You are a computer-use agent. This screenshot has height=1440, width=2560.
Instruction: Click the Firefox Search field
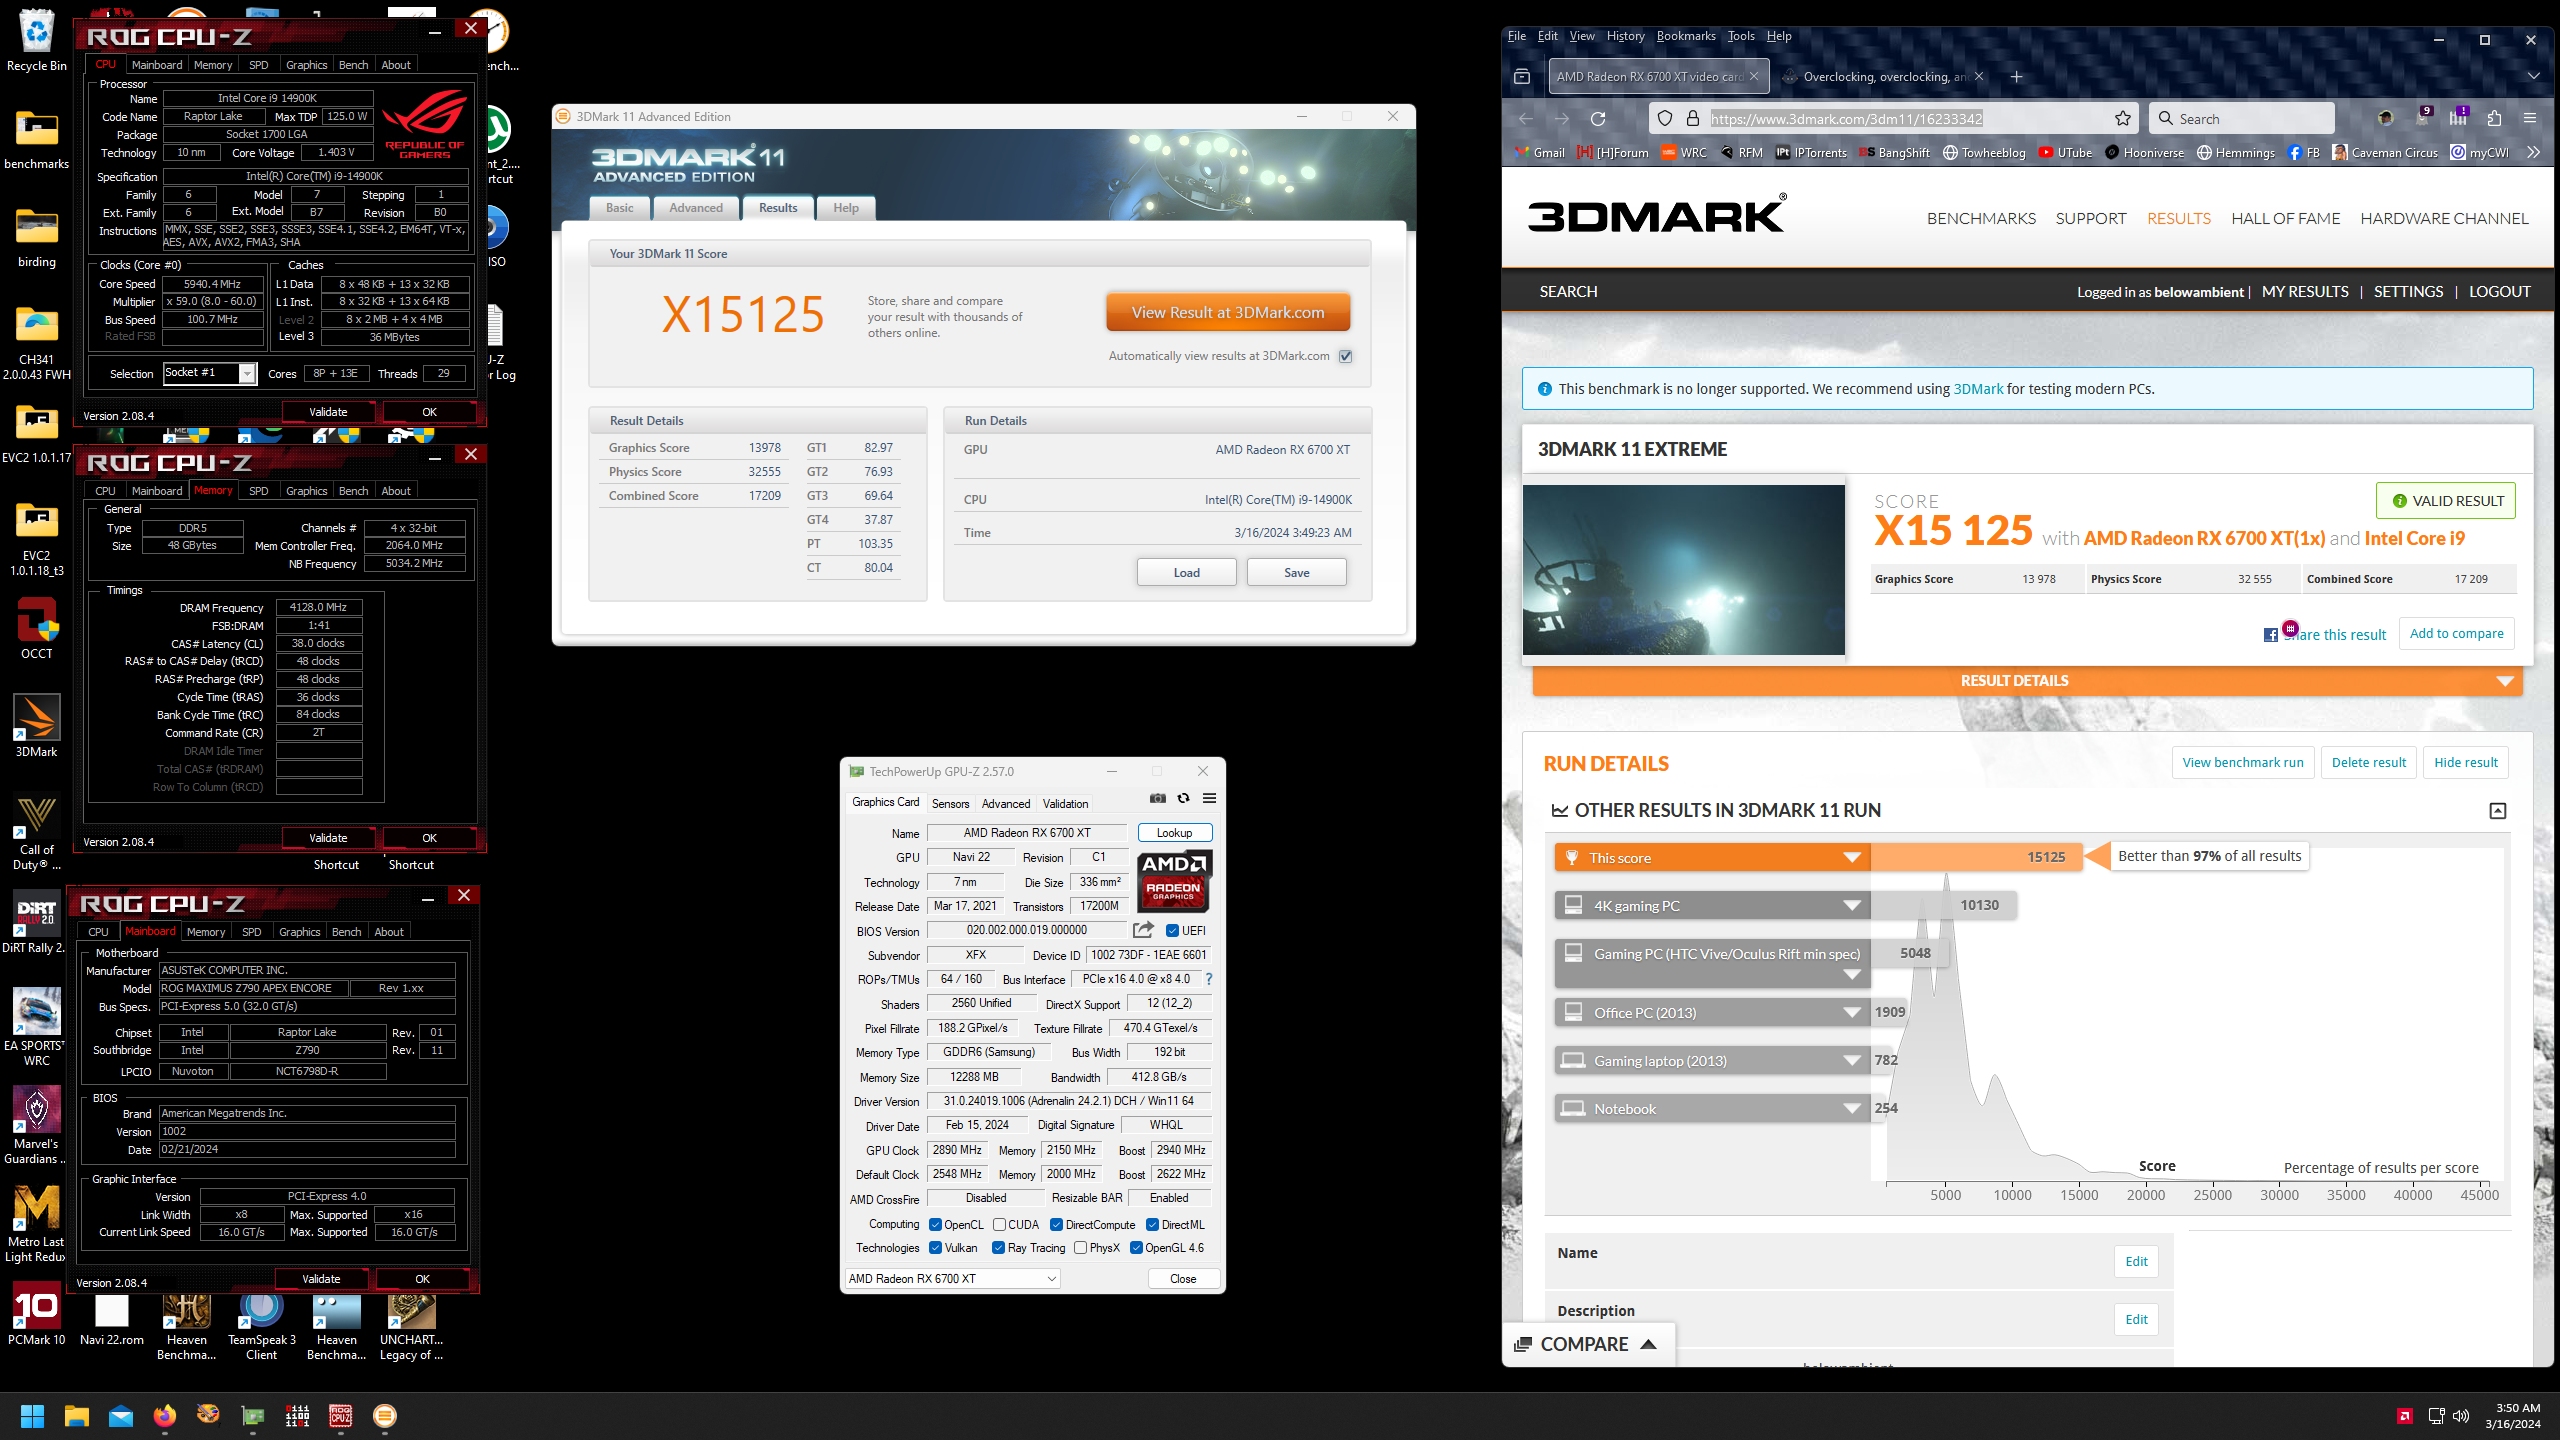[2241, 119]
